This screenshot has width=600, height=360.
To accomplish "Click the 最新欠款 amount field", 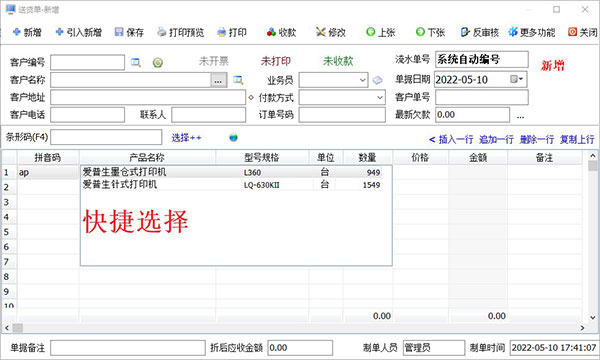I will coord(473,115).
